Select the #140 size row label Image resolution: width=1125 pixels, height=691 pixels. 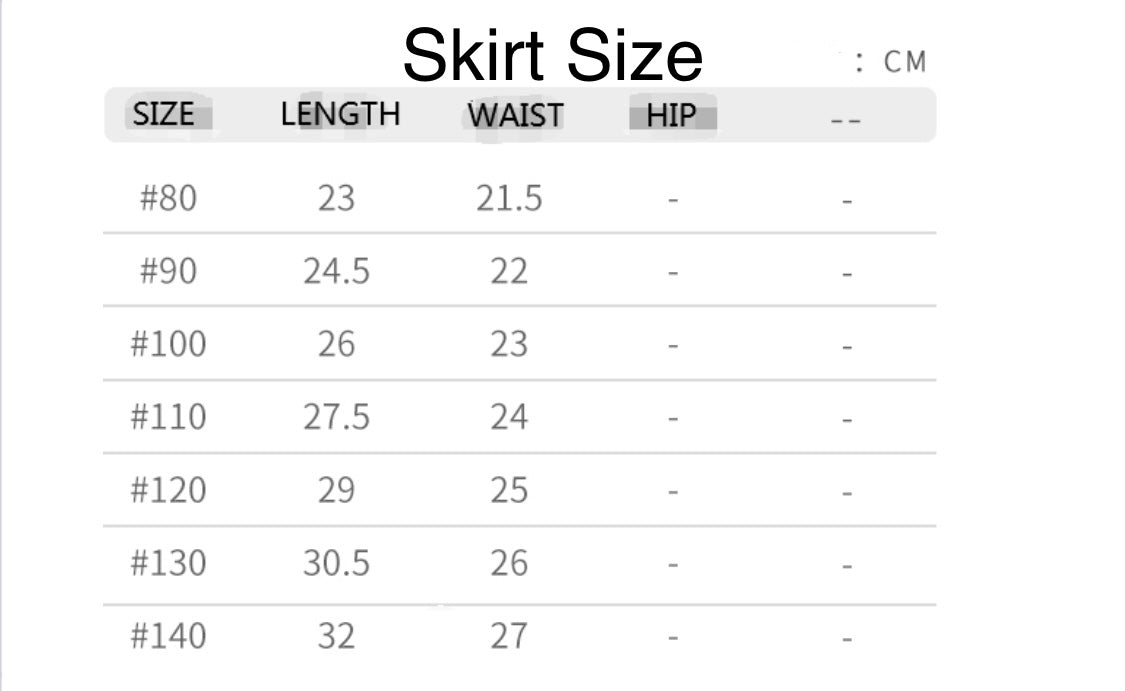(x=168, y=636)
